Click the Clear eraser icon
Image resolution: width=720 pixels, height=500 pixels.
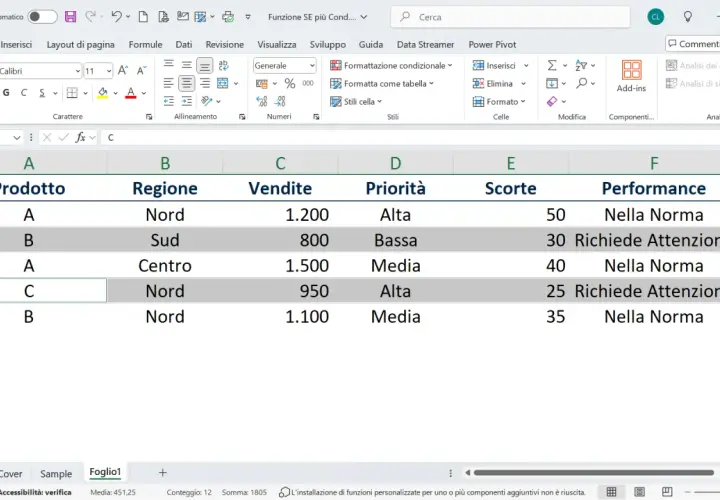[x=552, y=101]
